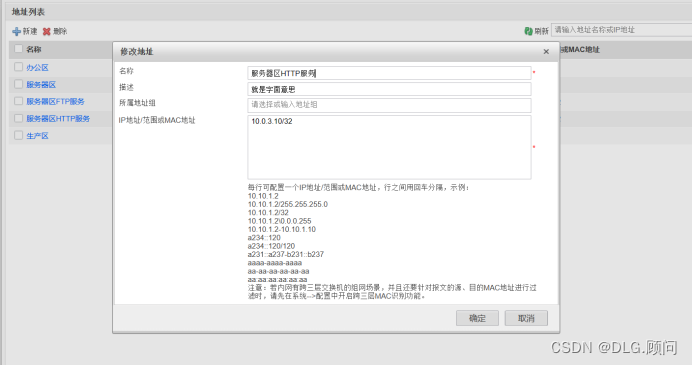This screenshot has height=365, width=692.
Task: Check the 办公区 row checkbox
Action: pyautogui.click(x=19, y=67)
